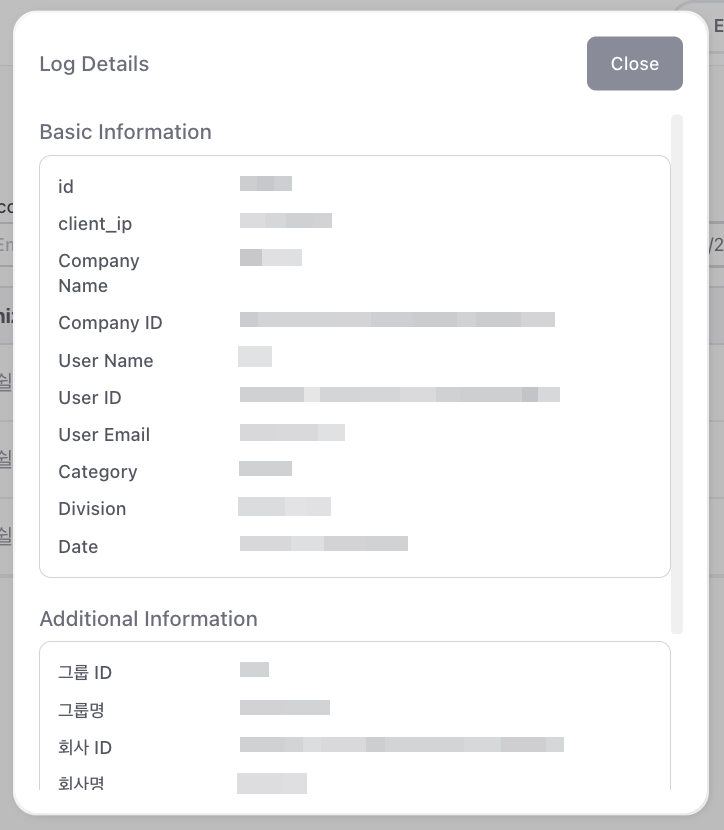Select the Company ID value

(397, 320)
